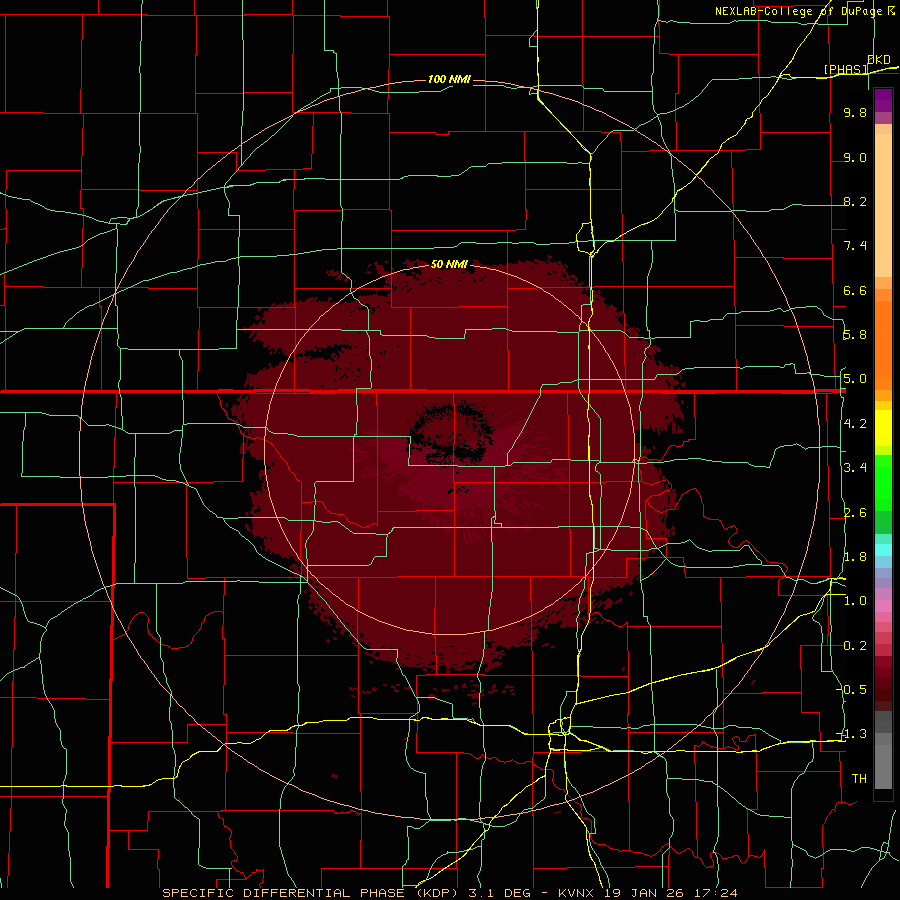Pick the dark orange band on color scale
Image resolution: width=900 pixels, height=900 pixels.
[x=883, y=344]
